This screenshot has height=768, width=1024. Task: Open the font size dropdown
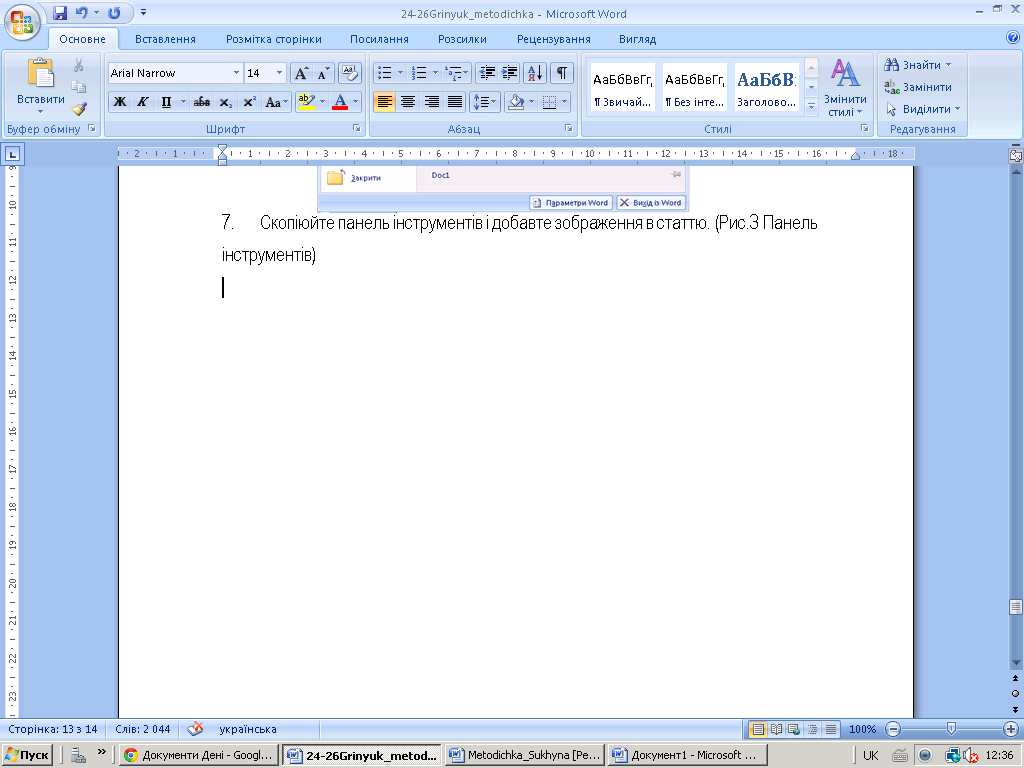pos(280,73)
